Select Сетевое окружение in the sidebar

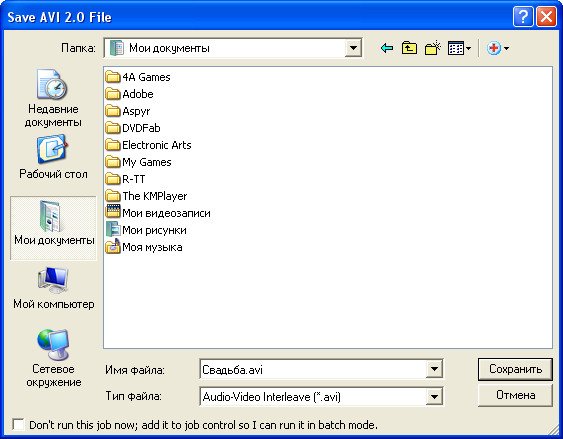point(53,358)
